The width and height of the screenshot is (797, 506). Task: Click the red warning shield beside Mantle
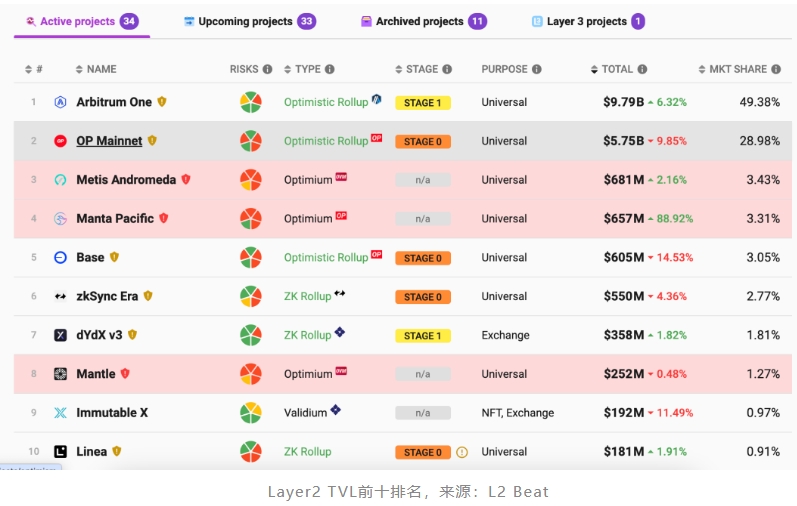click(x=125, y=373)
